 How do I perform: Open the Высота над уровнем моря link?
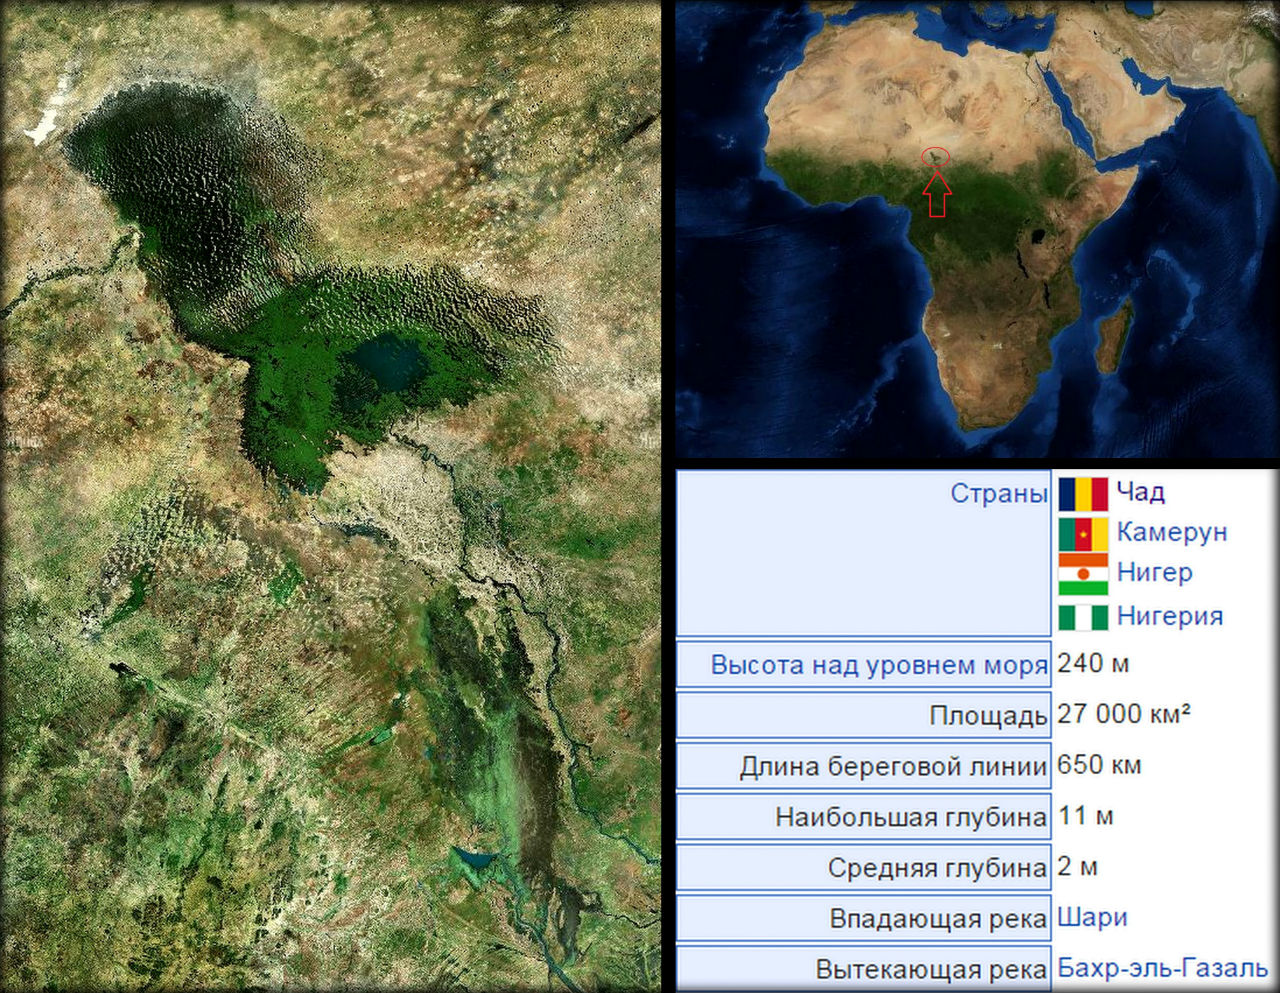(x=879, y=665)
